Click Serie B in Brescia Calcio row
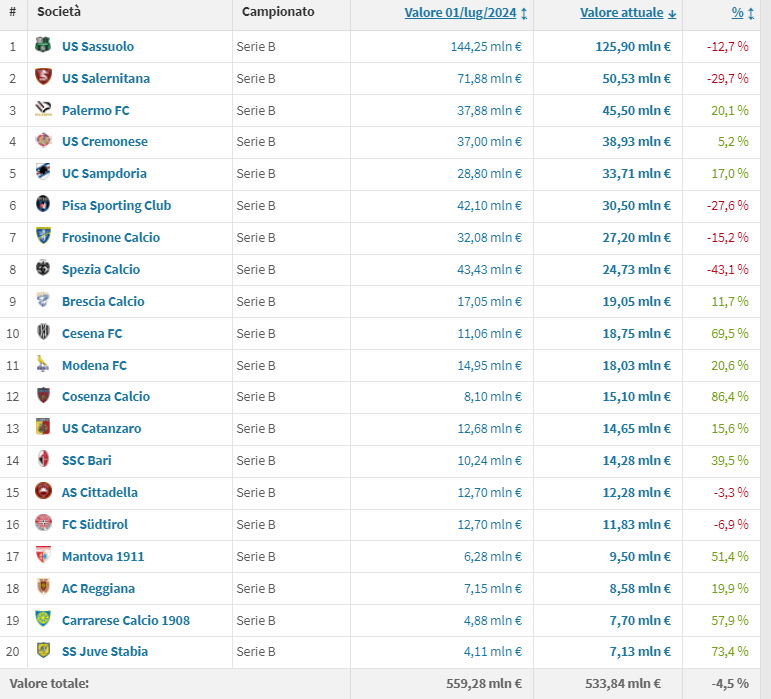 (x=255, y=301)
